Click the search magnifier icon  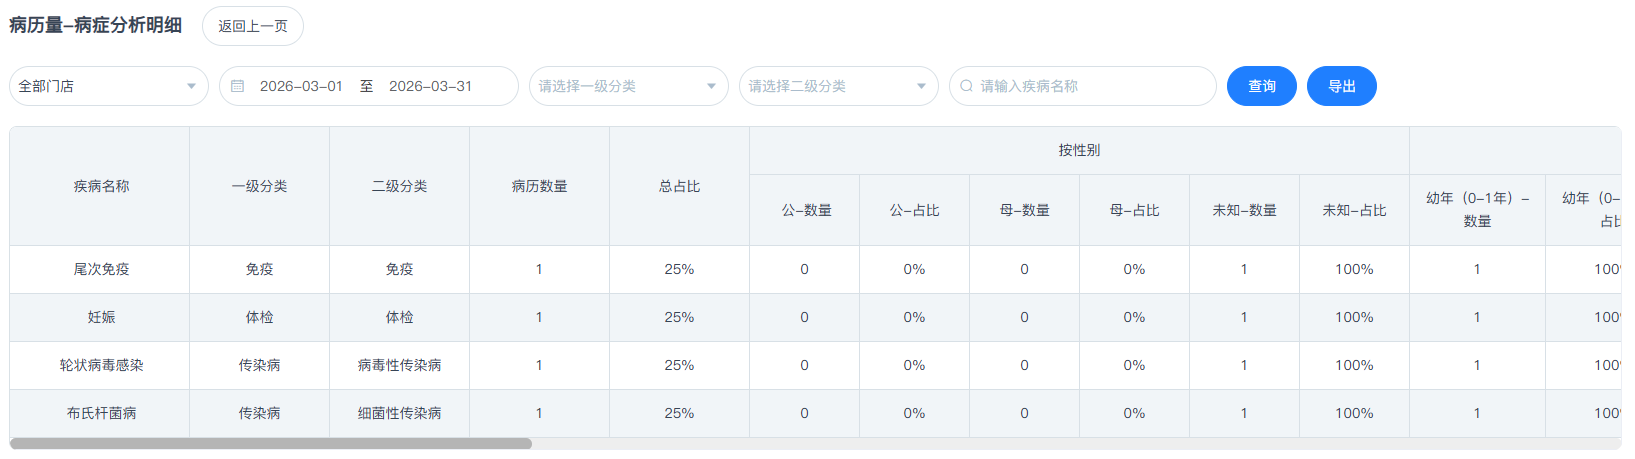click(966, 86)
